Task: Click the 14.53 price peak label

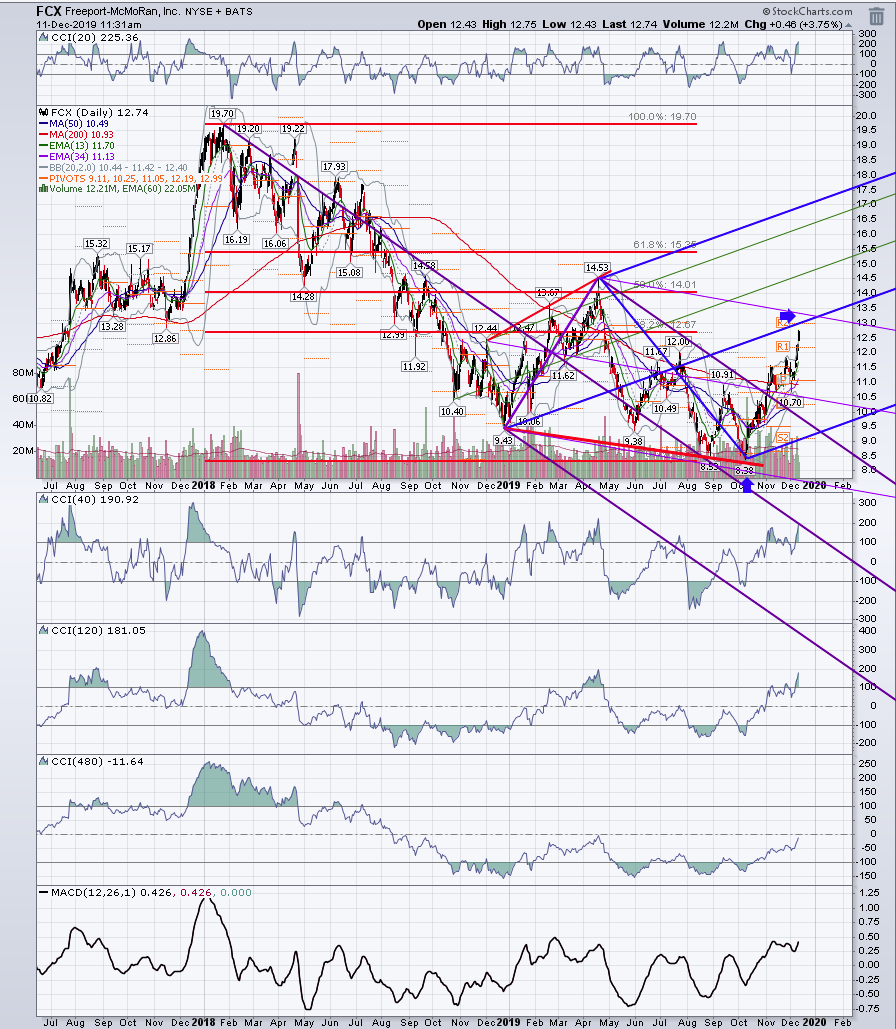Action: point(597,267)
